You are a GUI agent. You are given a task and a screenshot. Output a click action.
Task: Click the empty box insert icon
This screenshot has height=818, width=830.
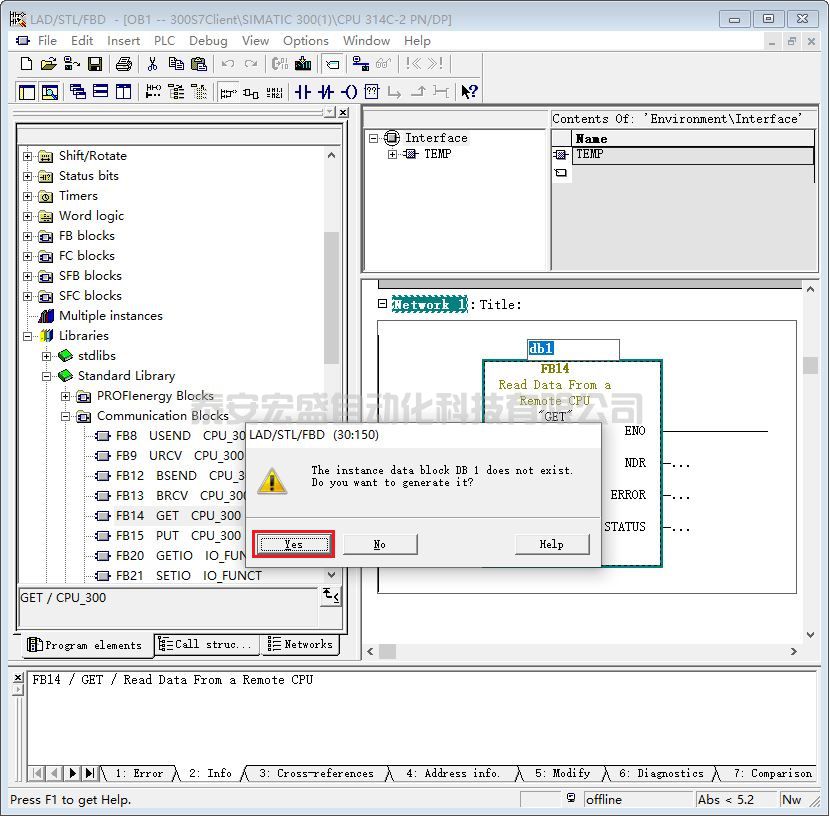pos(371,92)
